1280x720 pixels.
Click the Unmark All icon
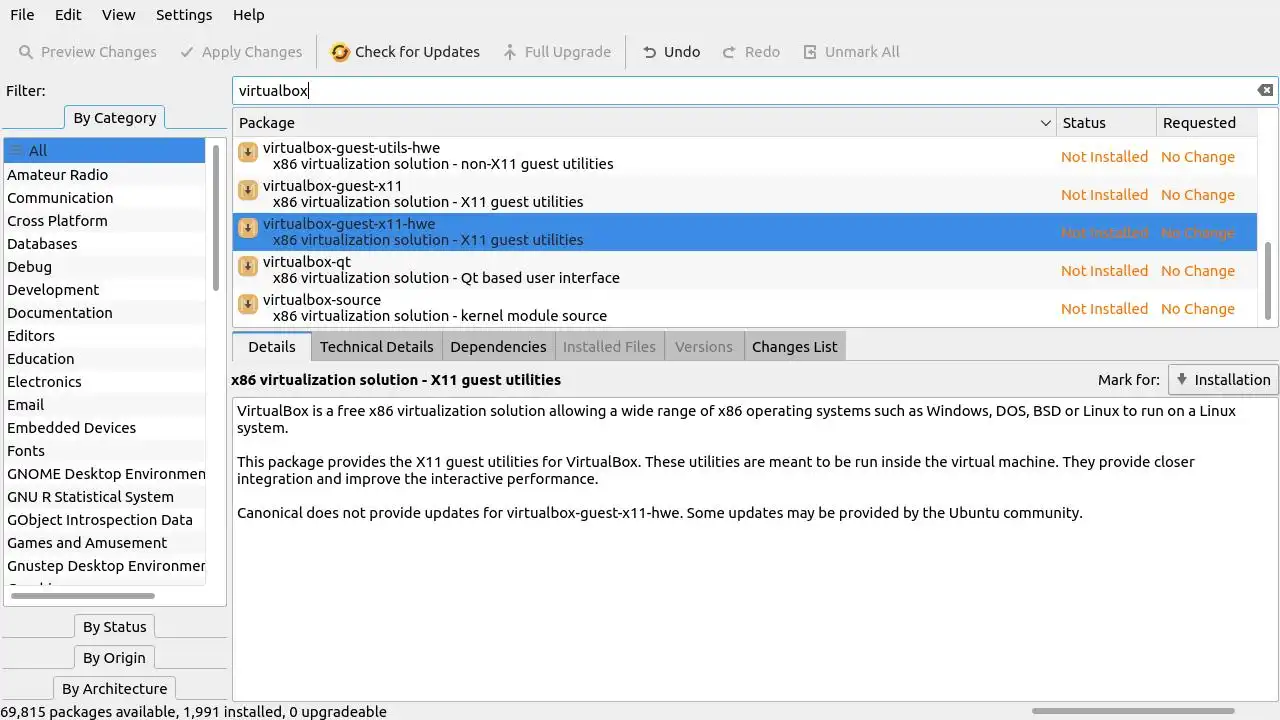(x=810, y=52)
